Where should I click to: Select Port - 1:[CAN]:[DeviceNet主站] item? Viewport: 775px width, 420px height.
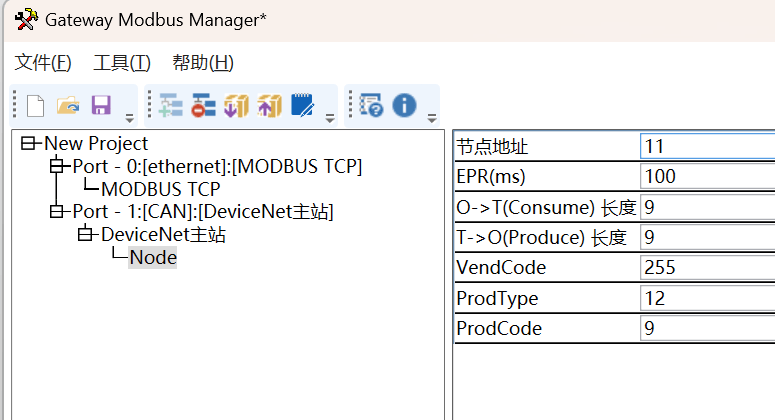(x=203, y=211)
